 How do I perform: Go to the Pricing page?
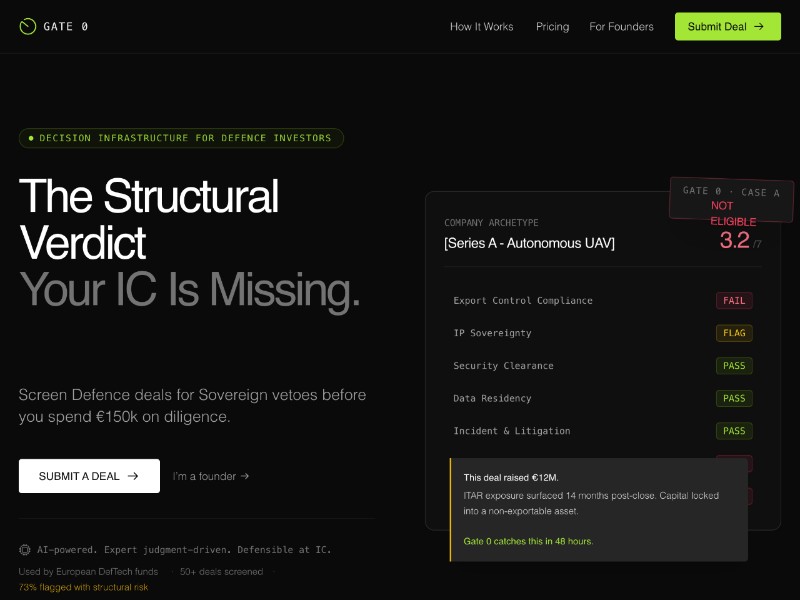coord(552,27)
